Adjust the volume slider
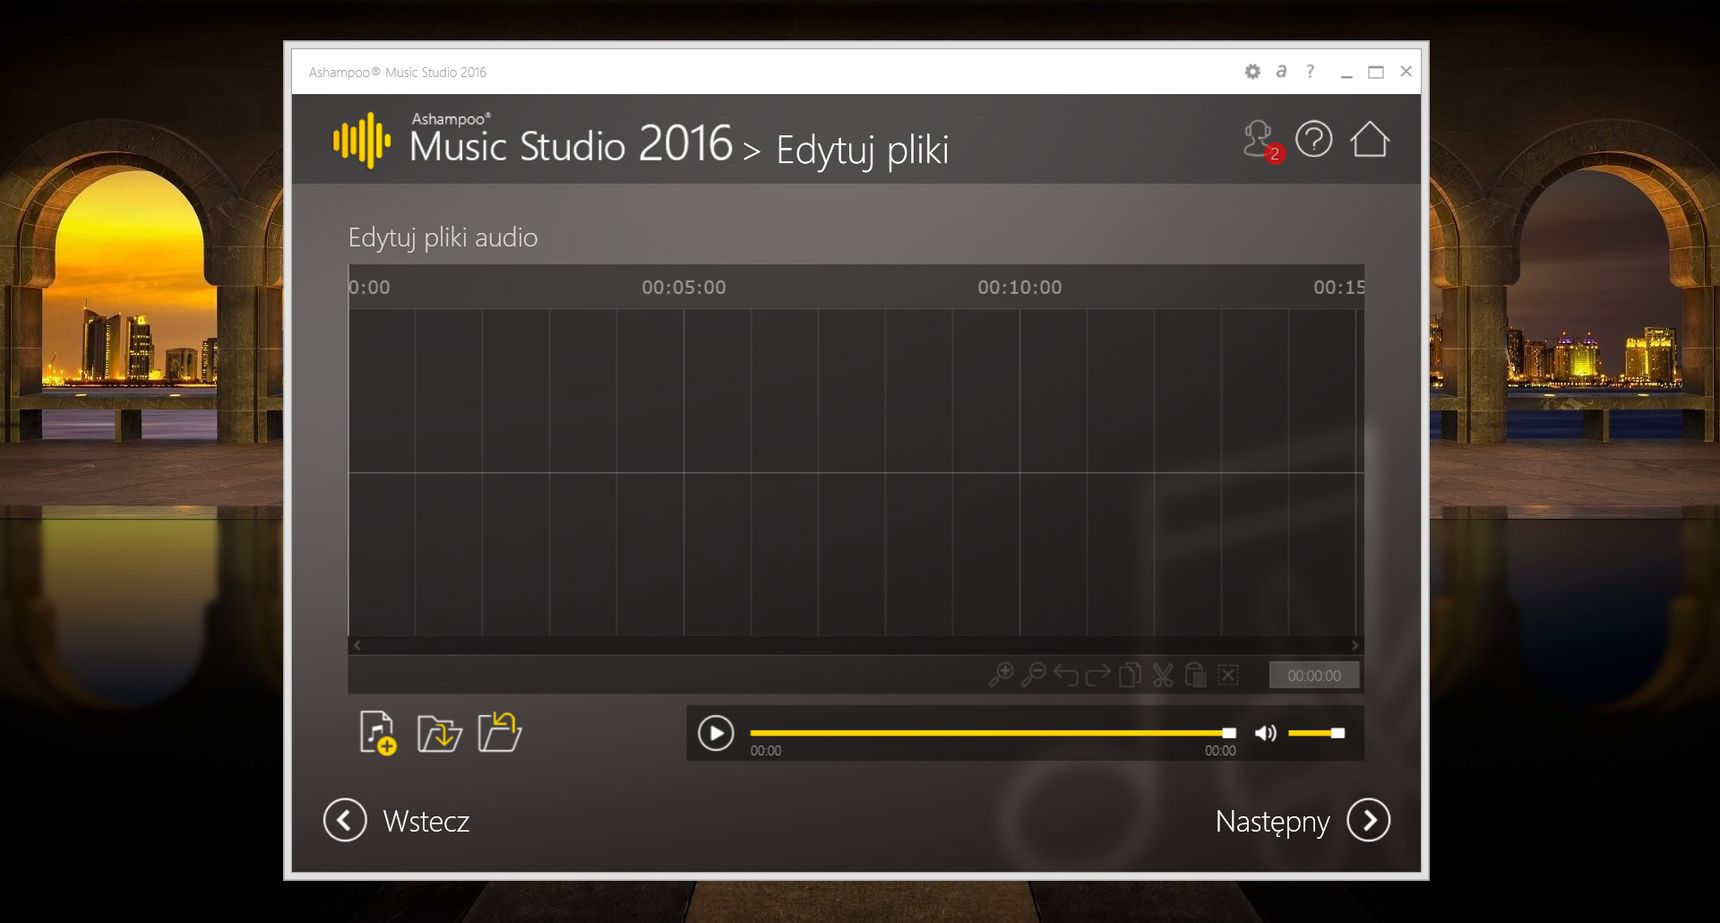This screenshot has height=923, width=1720. (x=1316, y=733)
